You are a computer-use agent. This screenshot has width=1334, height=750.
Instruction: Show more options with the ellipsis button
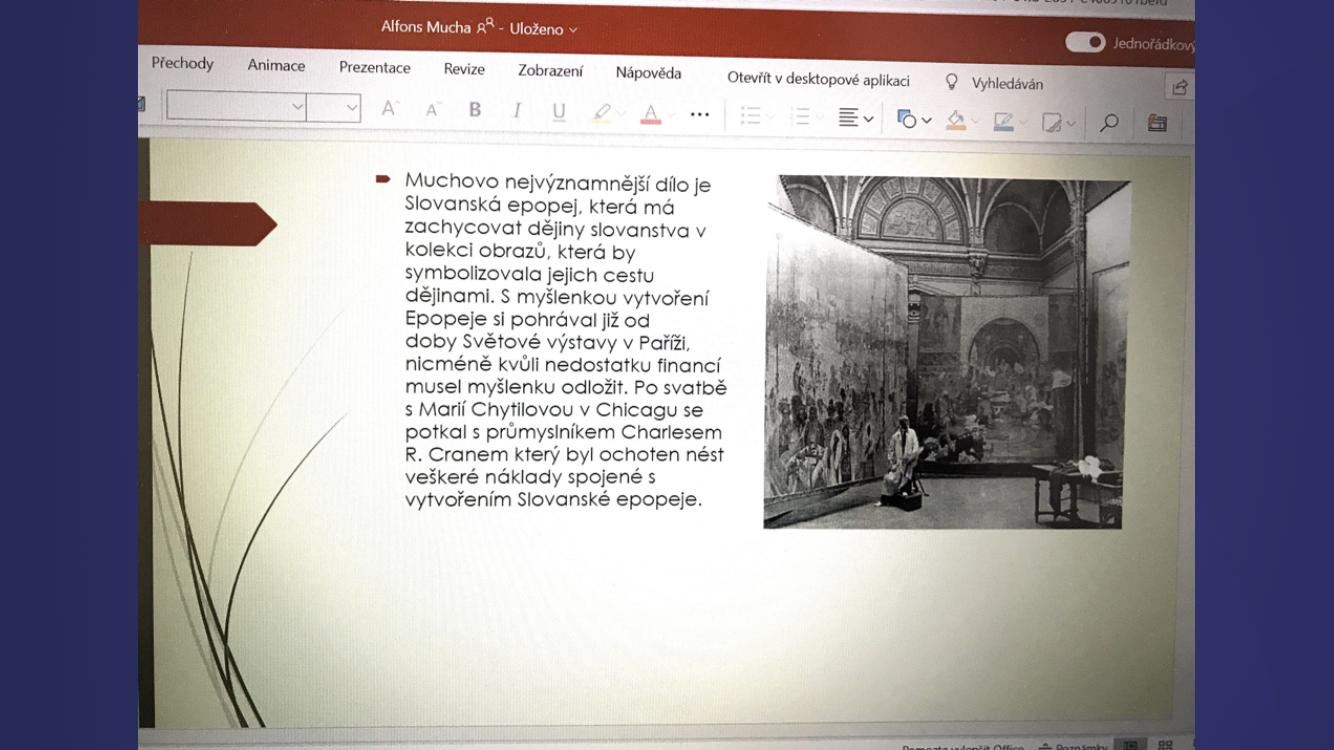click(700, 115)
